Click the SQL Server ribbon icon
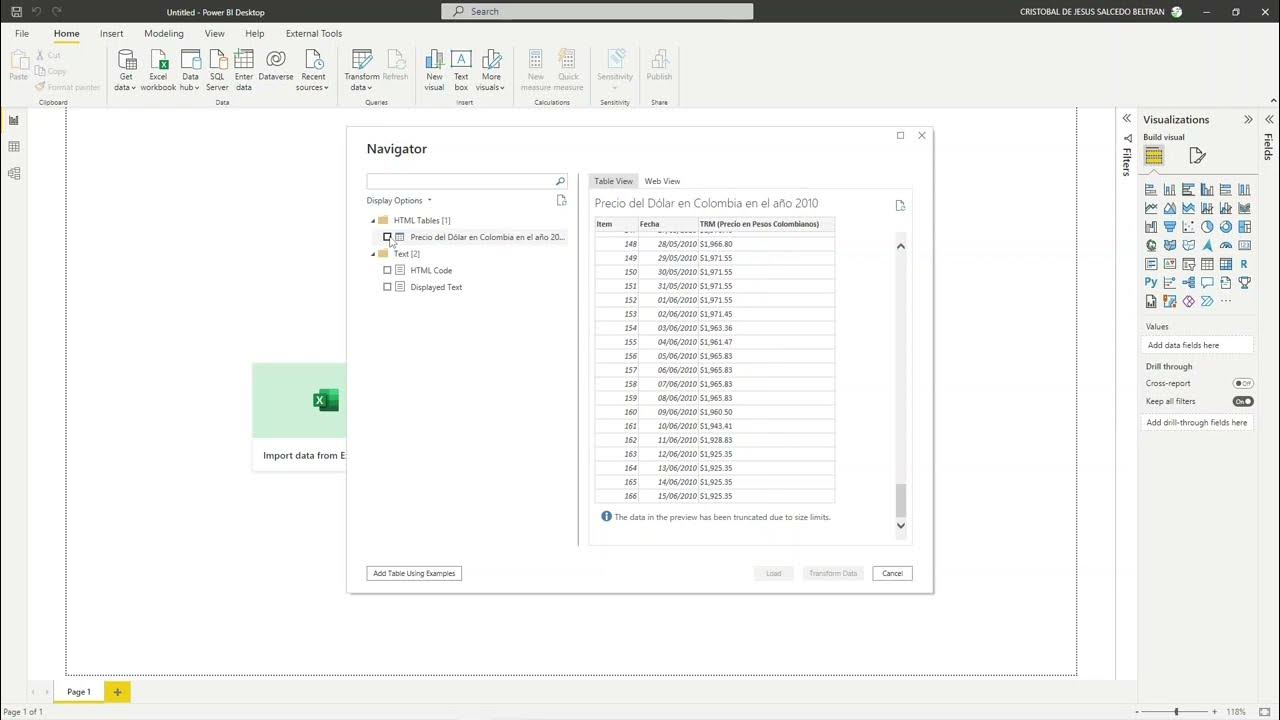The width and height of the screenshot is (1280, 720). (x=217, y=70)
